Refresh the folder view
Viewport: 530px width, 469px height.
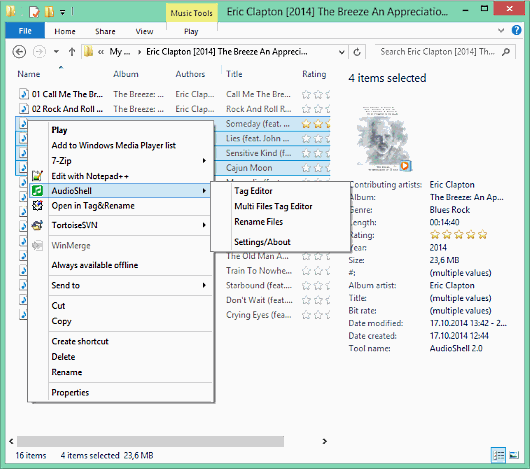coord(357,52)
